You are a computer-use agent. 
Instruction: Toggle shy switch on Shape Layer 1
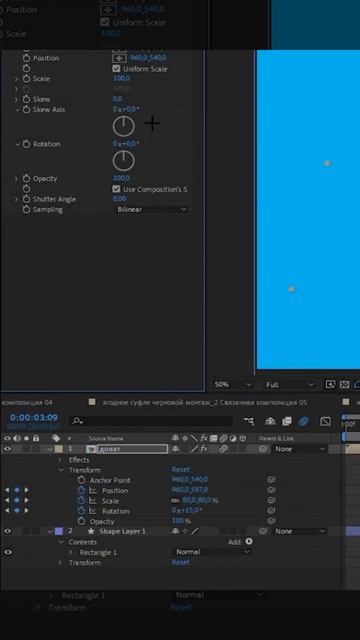176,531
